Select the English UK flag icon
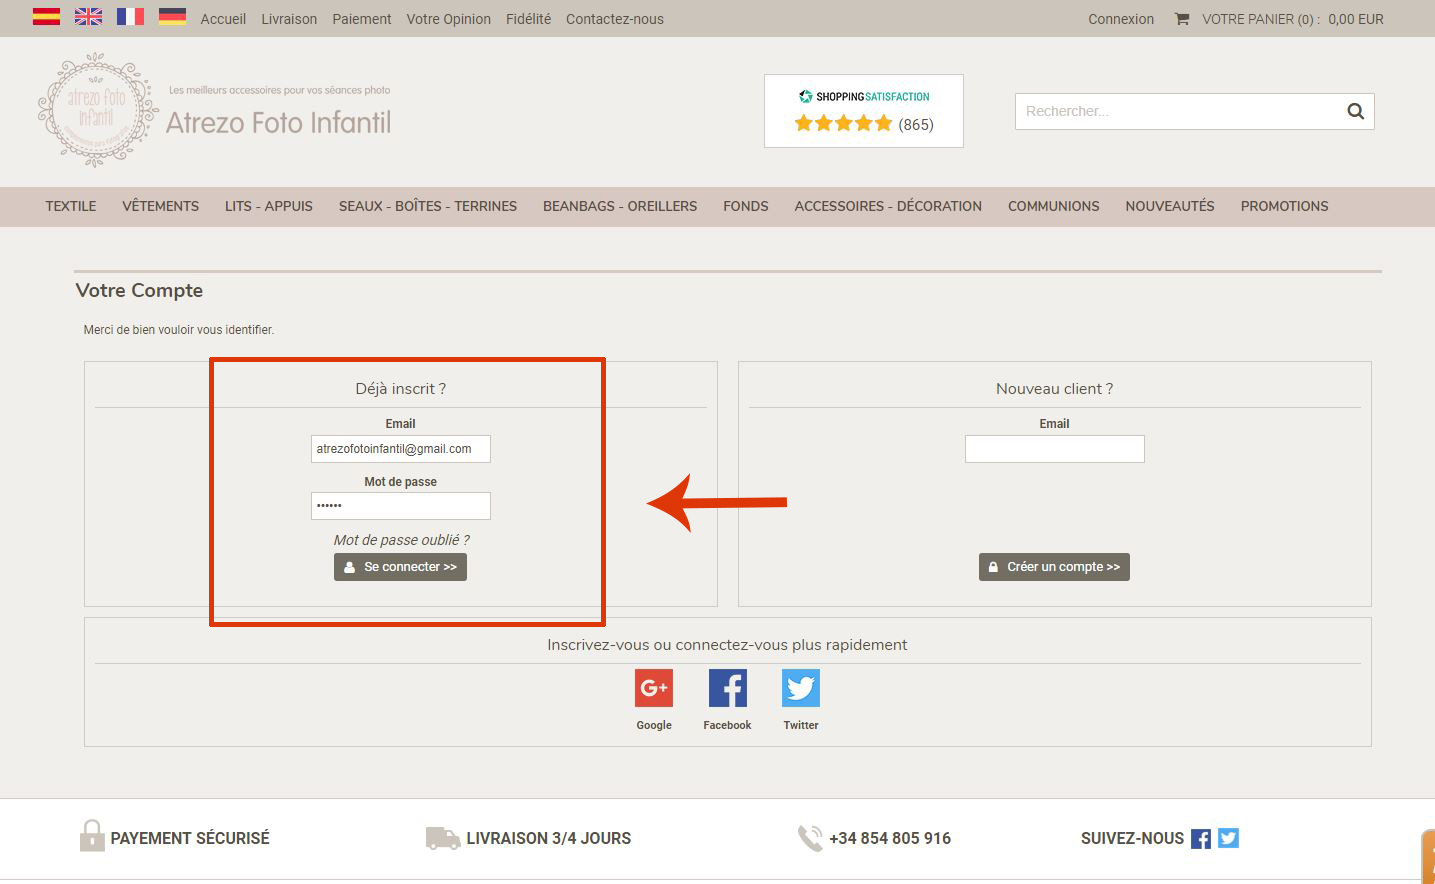This screenshot has height=884, width=1435. [x=88, y=17]
